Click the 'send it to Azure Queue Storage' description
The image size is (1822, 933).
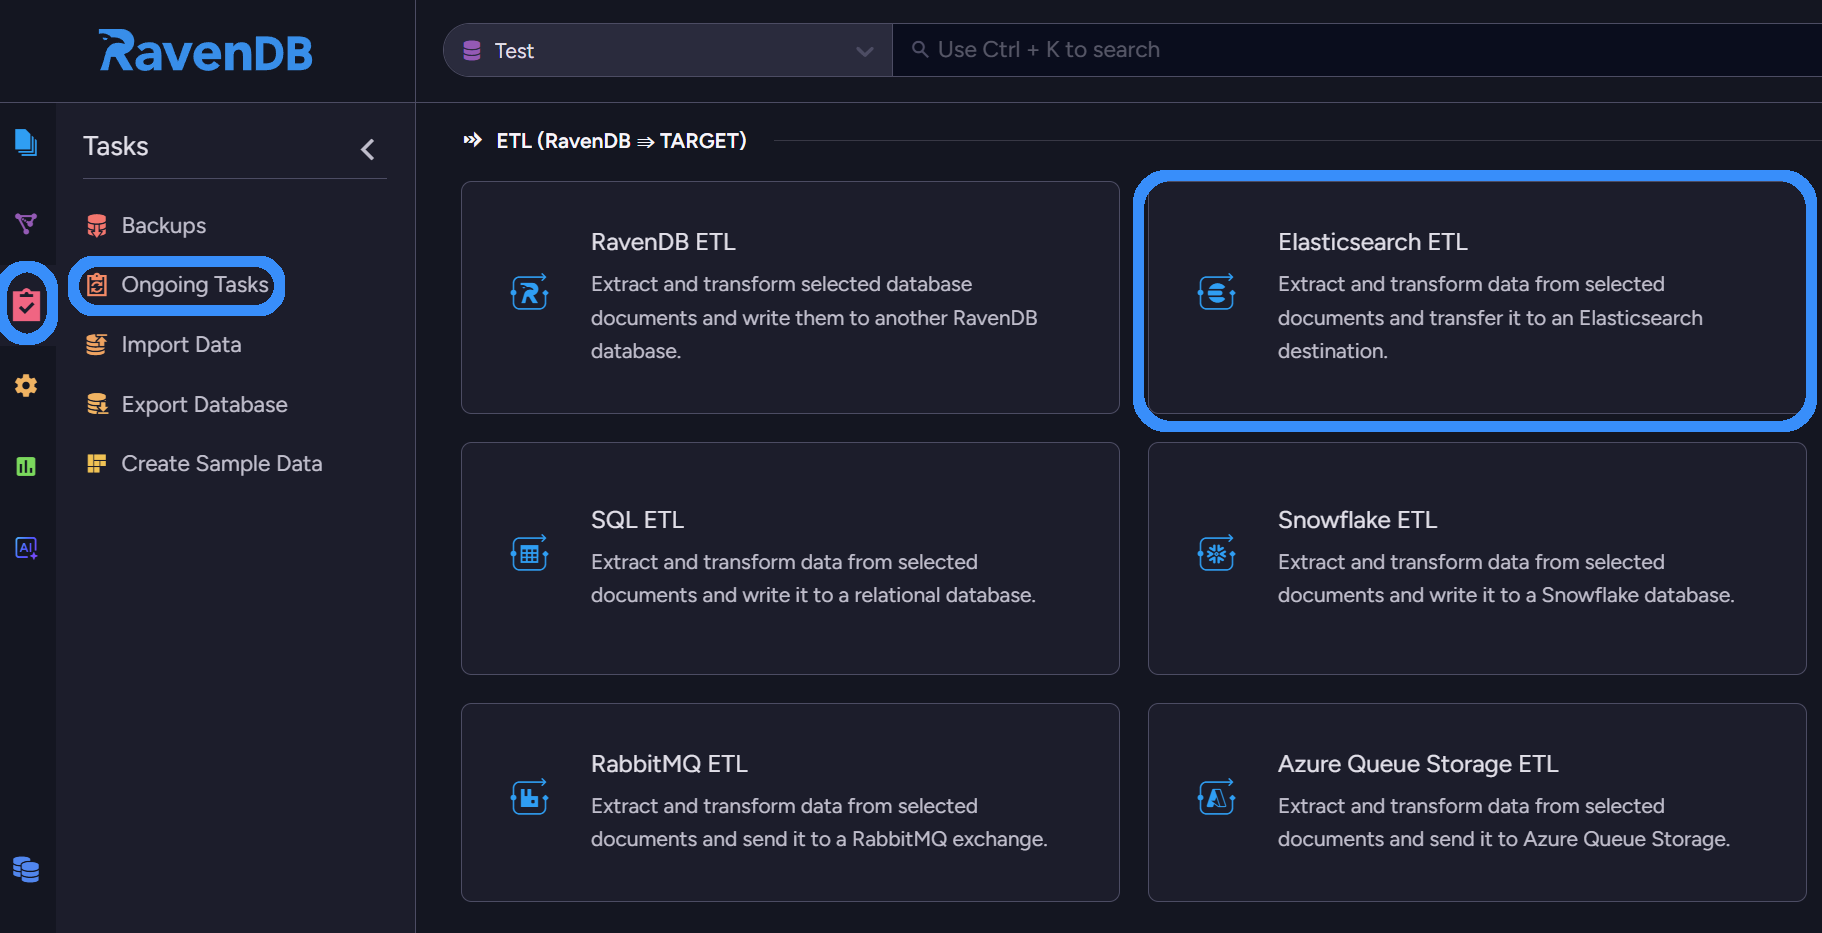click(x=1504, y=823)
